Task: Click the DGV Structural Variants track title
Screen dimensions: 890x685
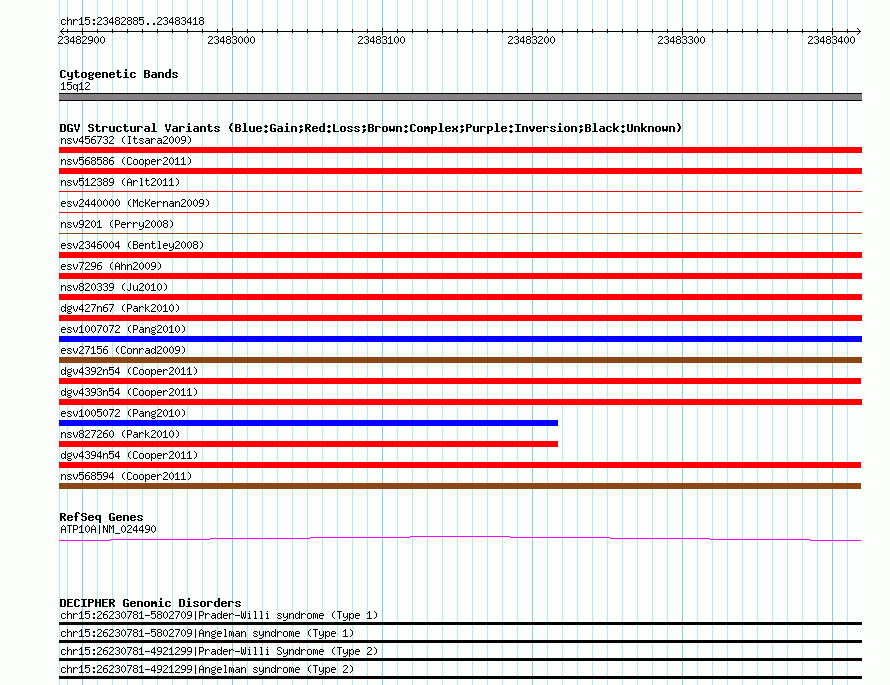Action: point(370,128)
